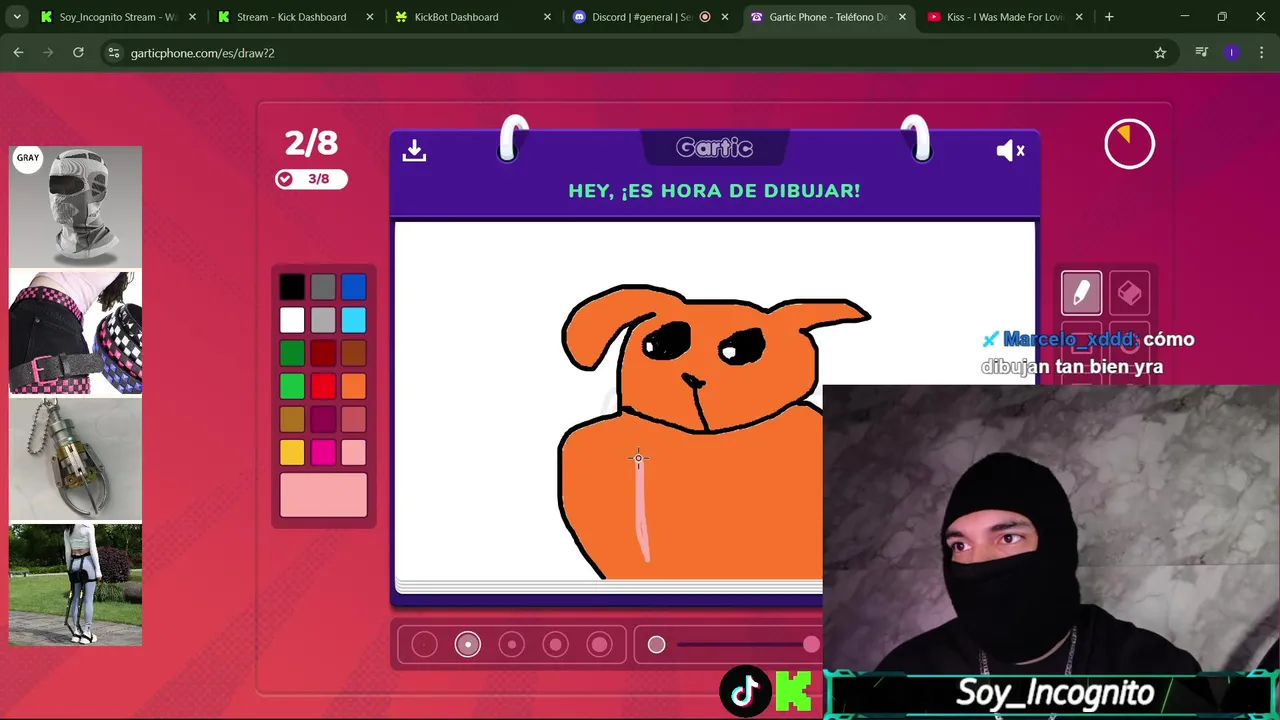Pick the dark green color swatch
1280x720 pixels.
point(292,353)
